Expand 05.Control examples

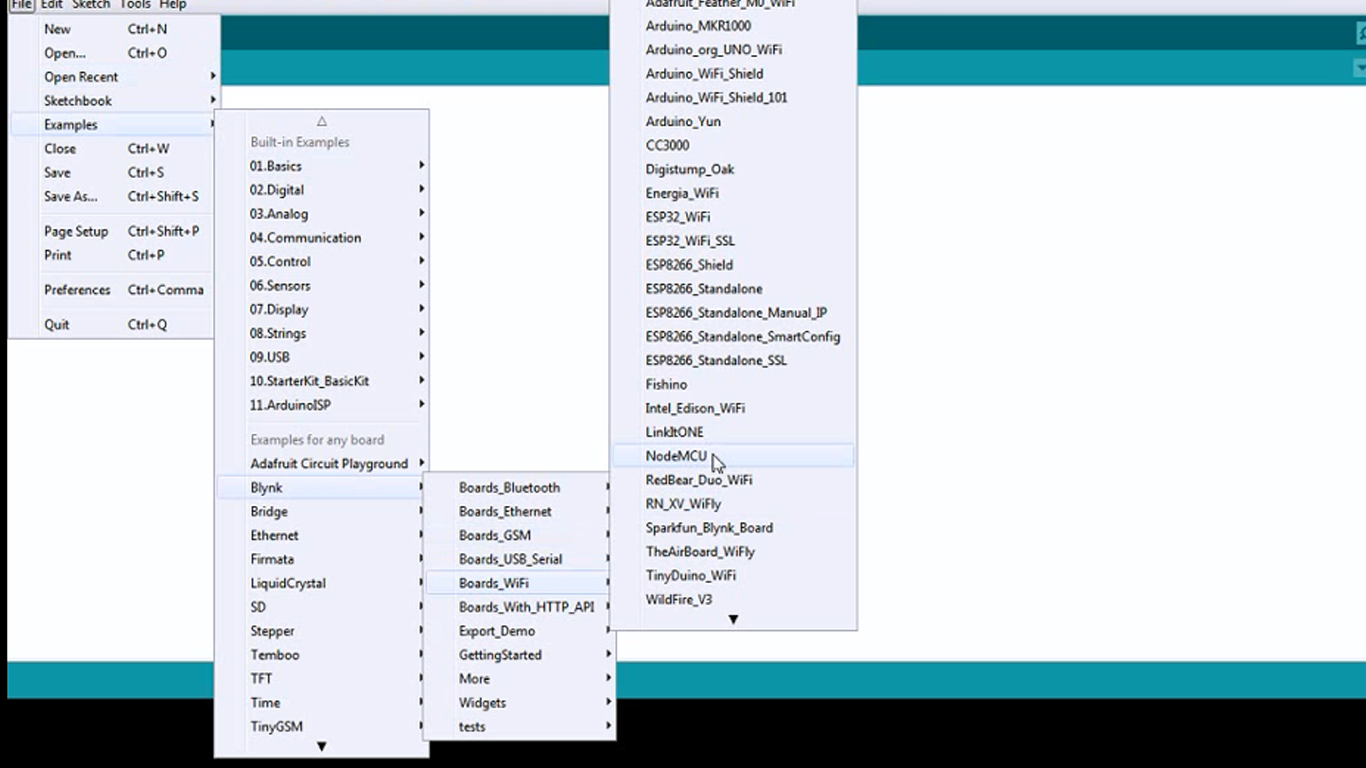pyautogui.click(x=322, y=262)
